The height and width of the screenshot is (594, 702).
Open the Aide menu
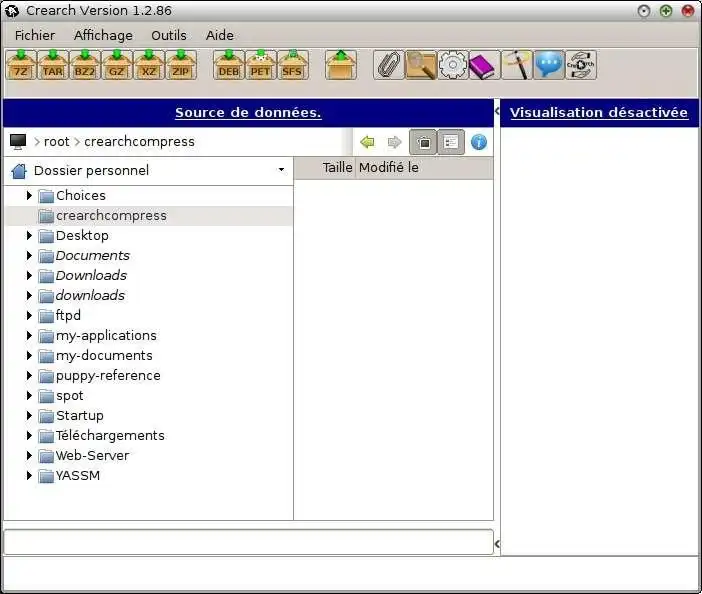220,35
